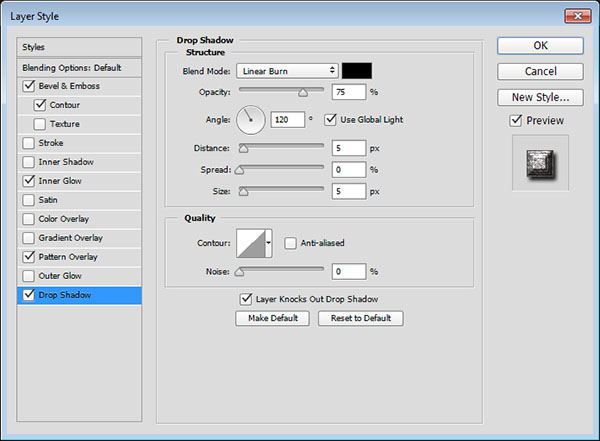Open the Blend Mode dropdown
Viewport: 600px width, 441px height.
point(288,70)
